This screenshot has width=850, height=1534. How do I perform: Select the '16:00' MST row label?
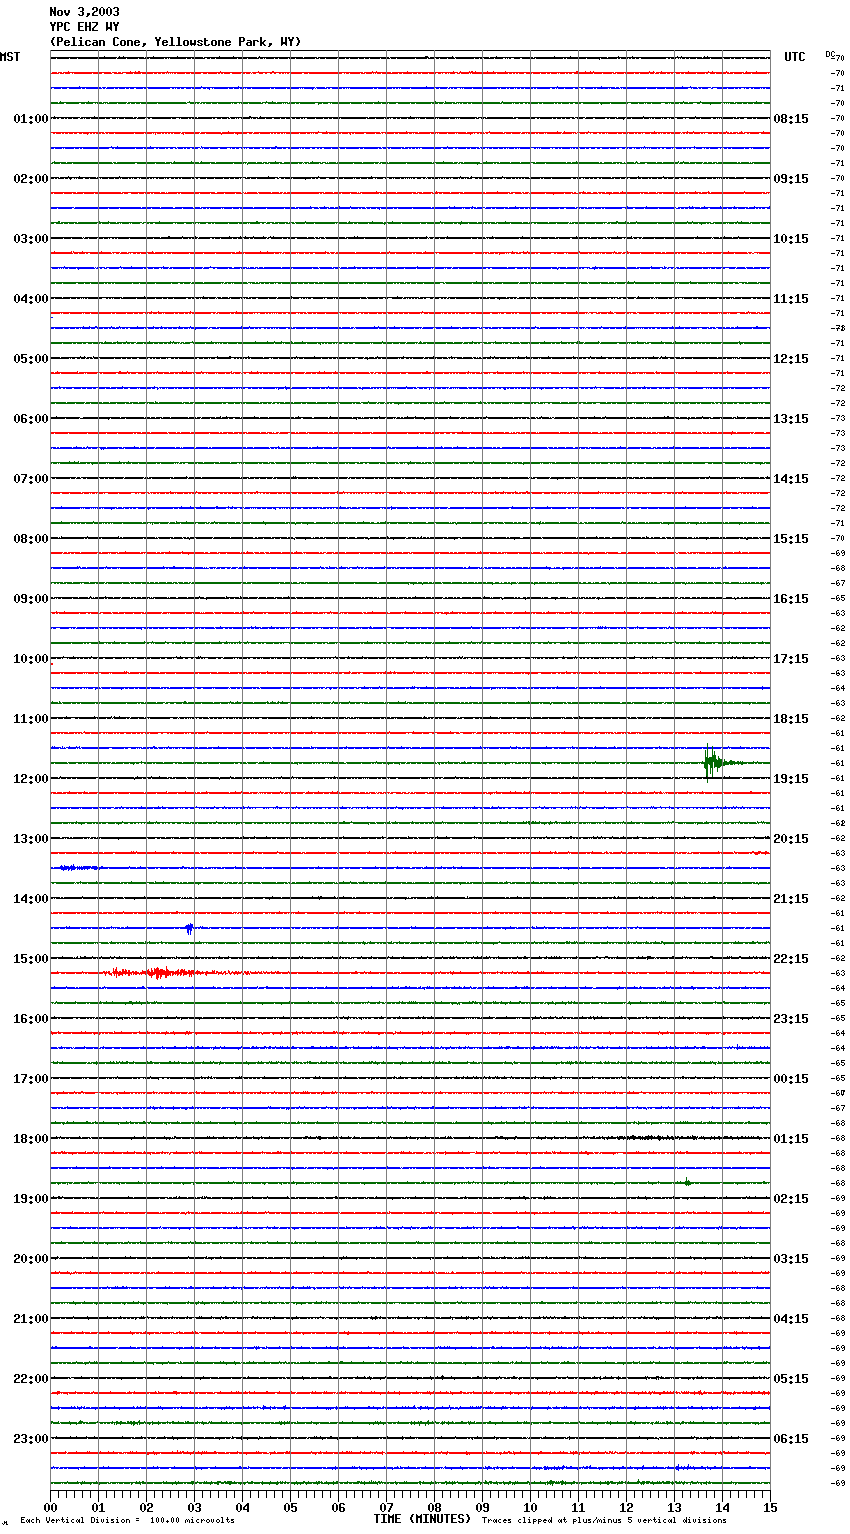pyautogui.click(x=31, y=1019)
